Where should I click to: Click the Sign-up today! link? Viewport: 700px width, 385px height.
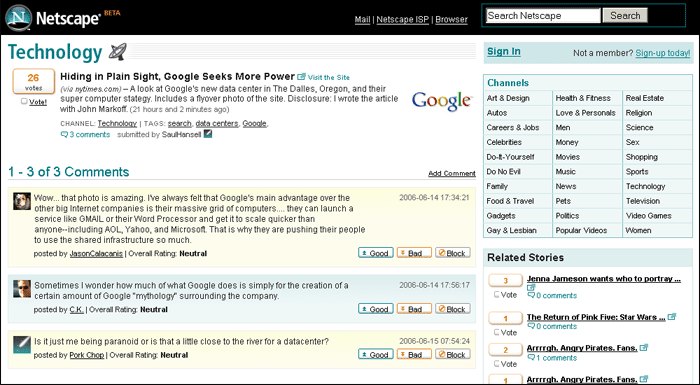point(662,53)
